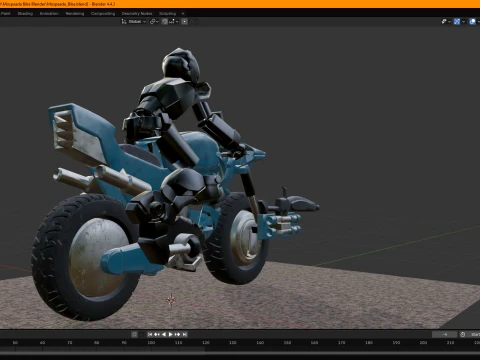
Task: Jump to the previous keyframe
Action: coord(157,334)
